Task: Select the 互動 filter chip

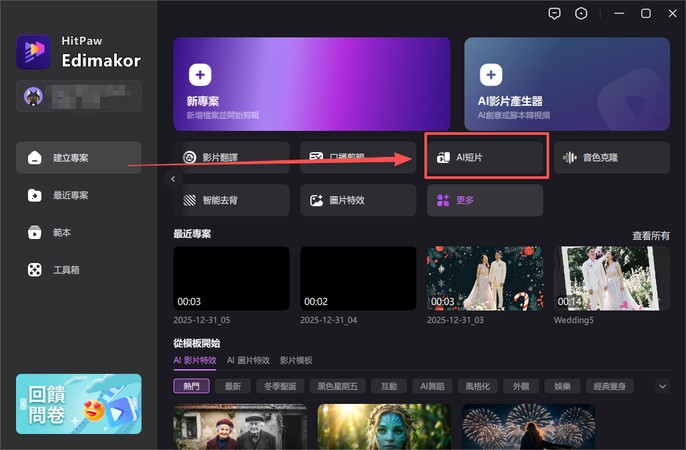Action: coord(389,386)
